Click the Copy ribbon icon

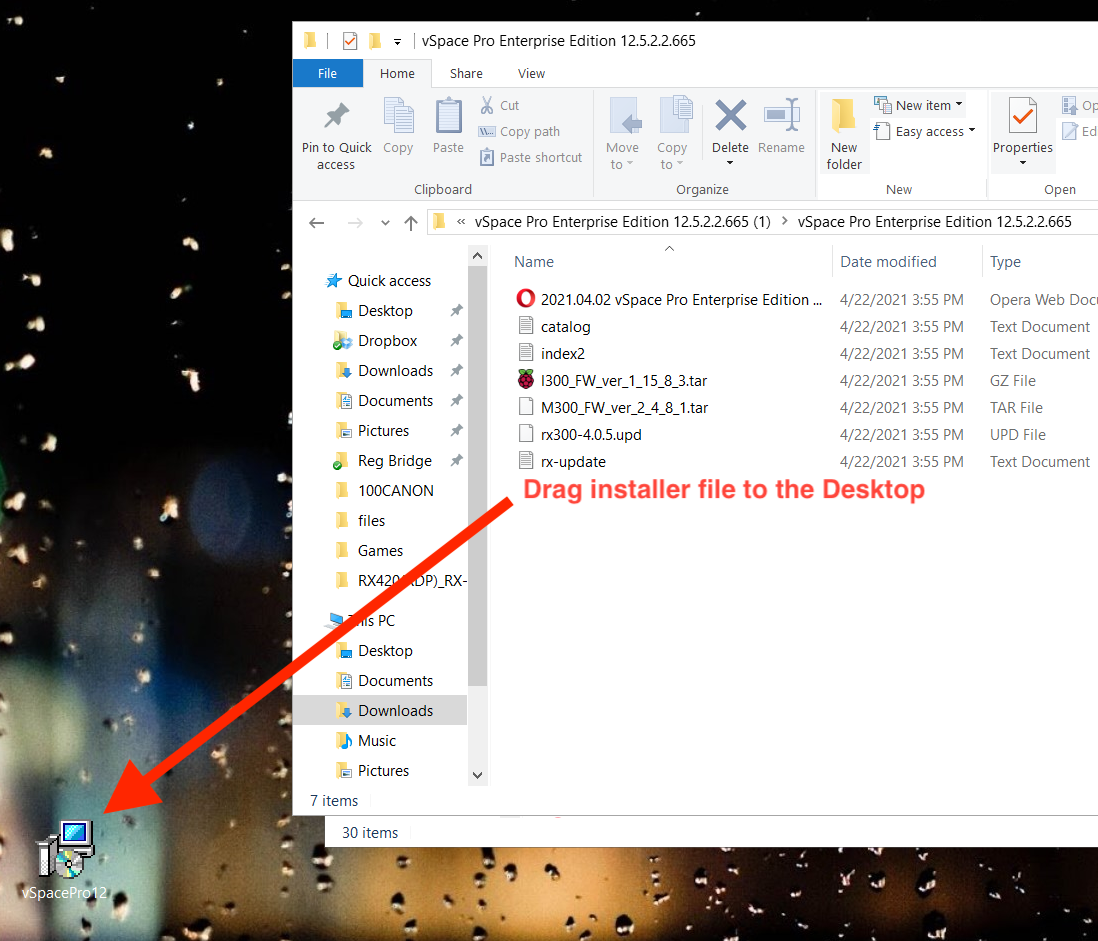398,116
